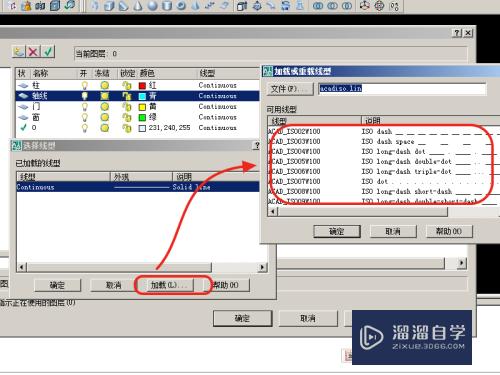
Task: Click the Subtract boolean icon
Action: click(x=332, y=5)
